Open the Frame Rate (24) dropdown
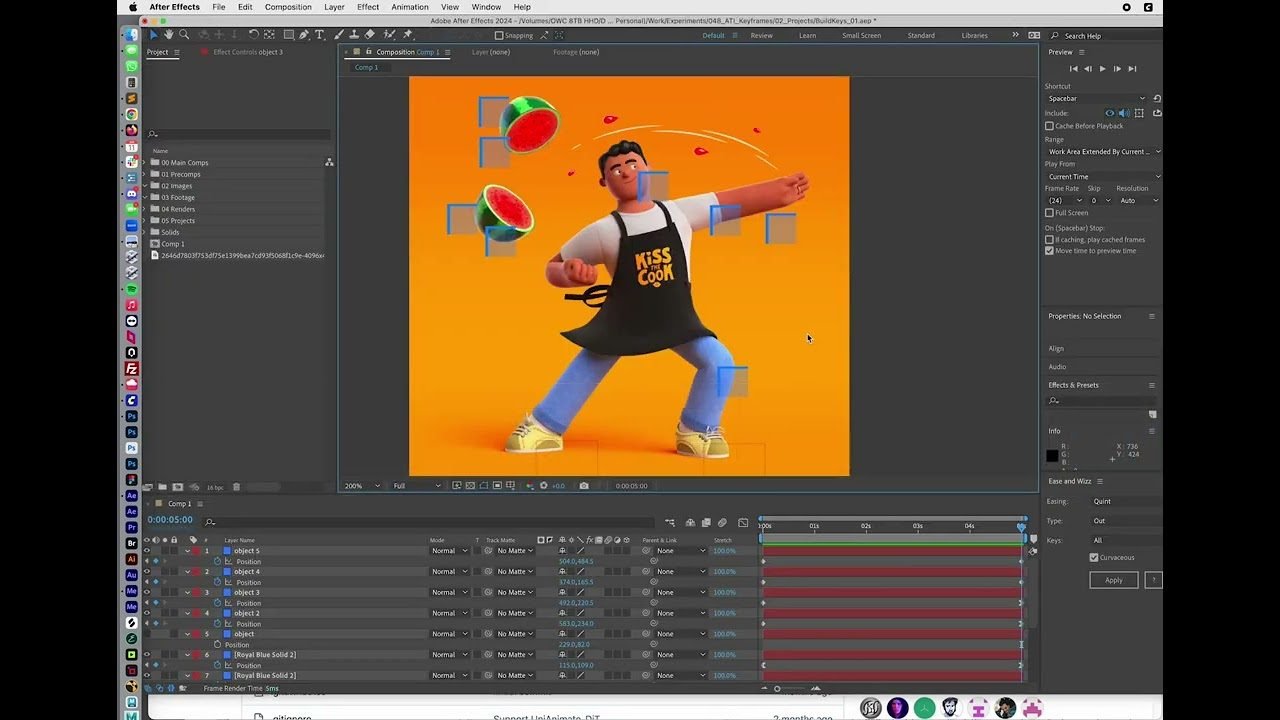 click(x=1063, y=200)
